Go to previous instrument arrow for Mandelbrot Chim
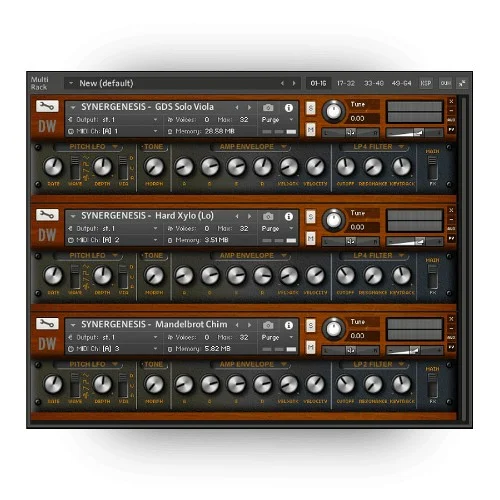 (x=237, y=325)
